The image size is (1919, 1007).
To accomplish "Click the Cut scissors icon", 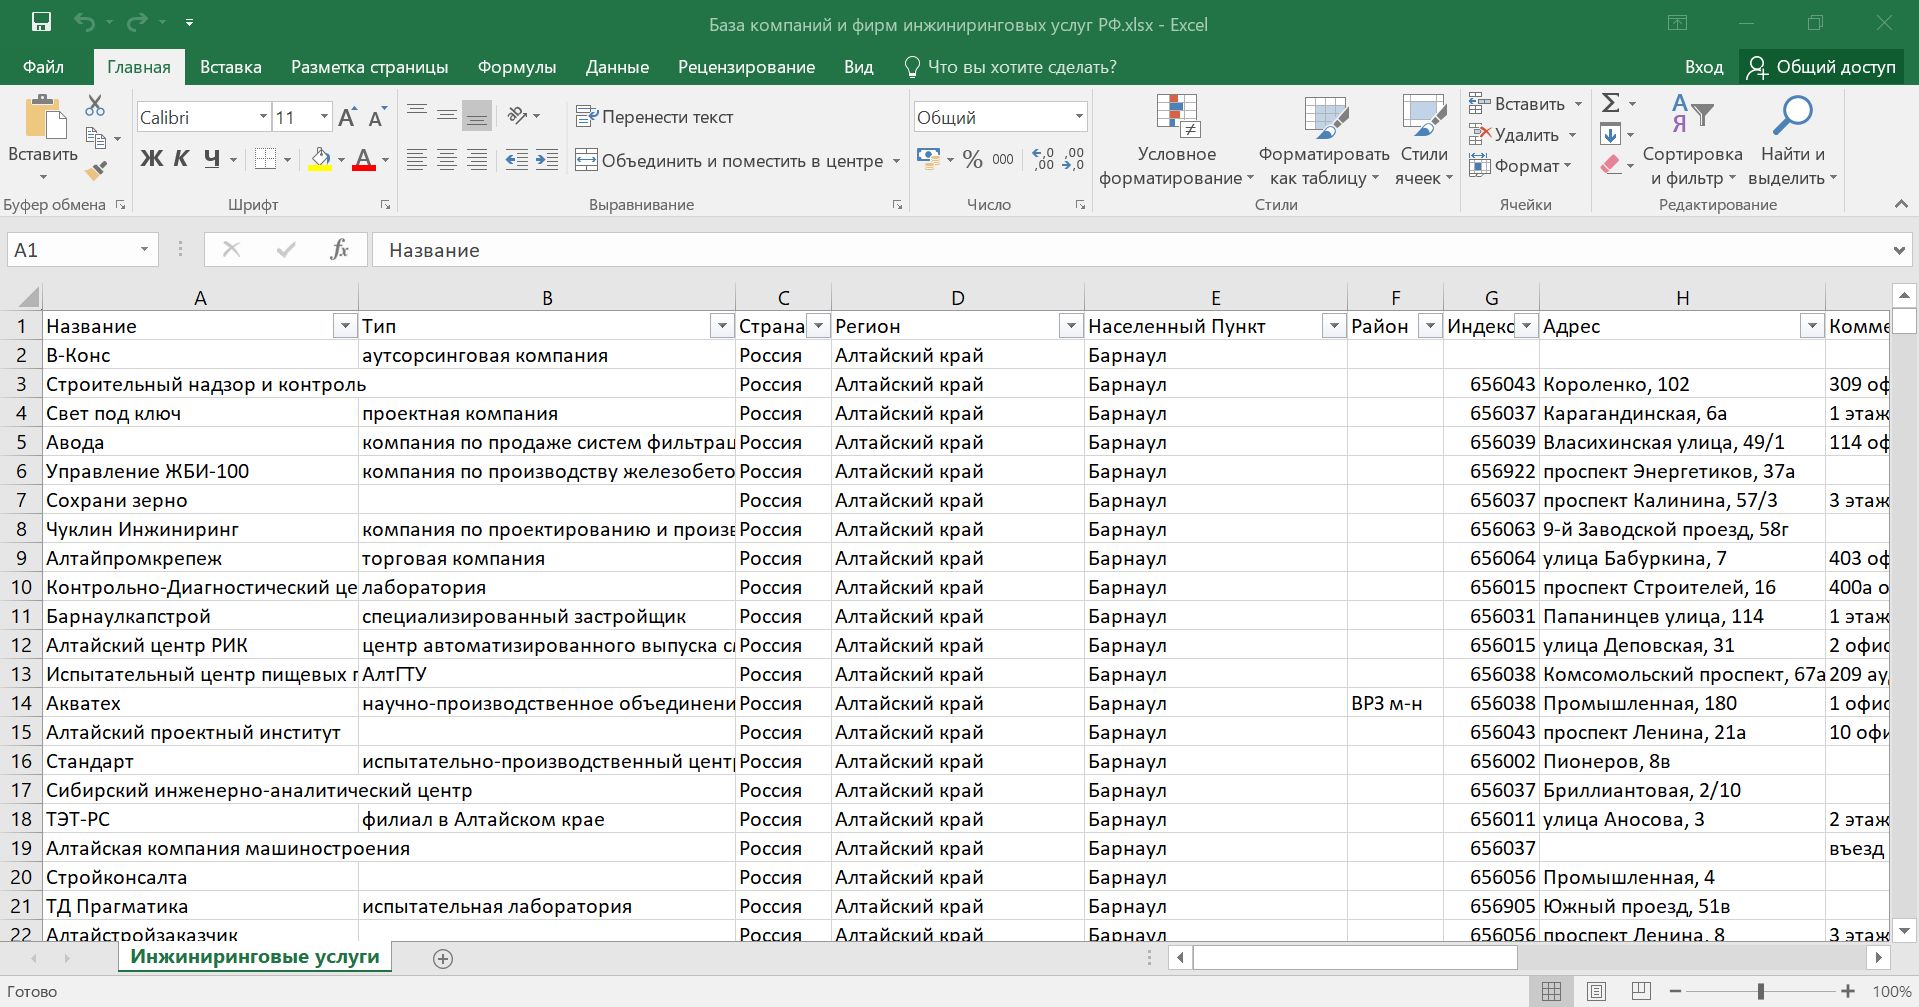I will [95, 105].
